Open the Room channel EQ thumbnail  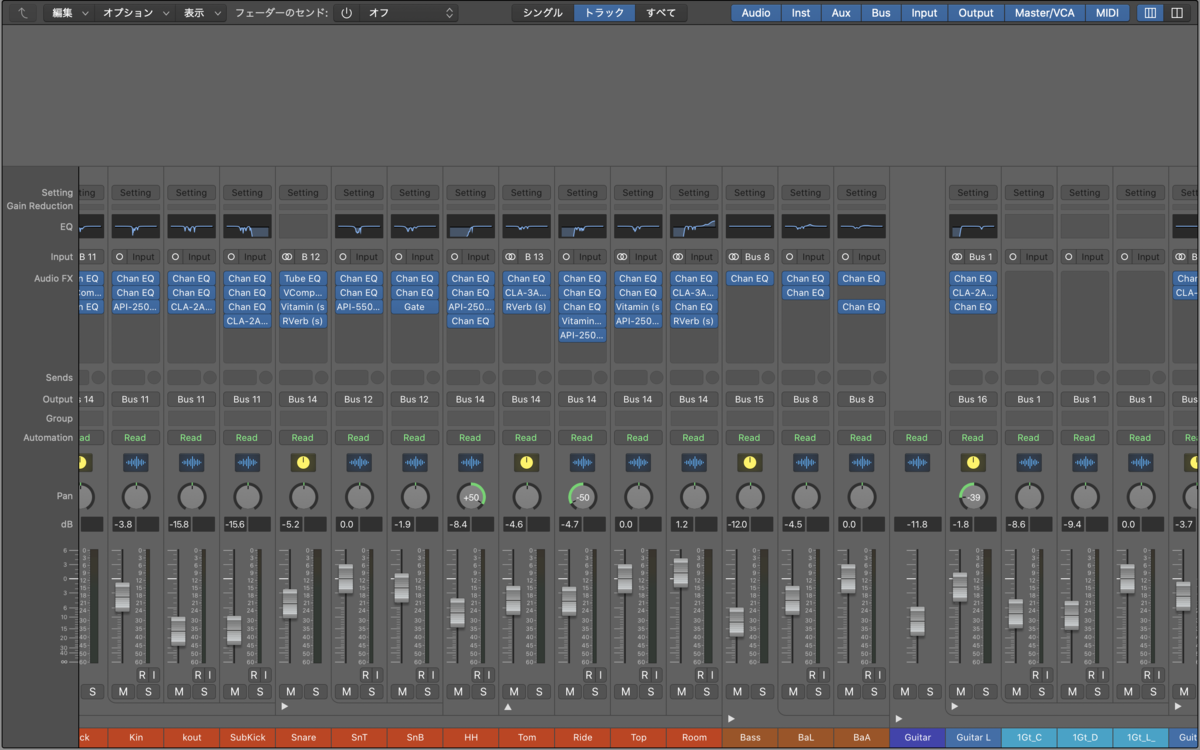pos(693,227)
